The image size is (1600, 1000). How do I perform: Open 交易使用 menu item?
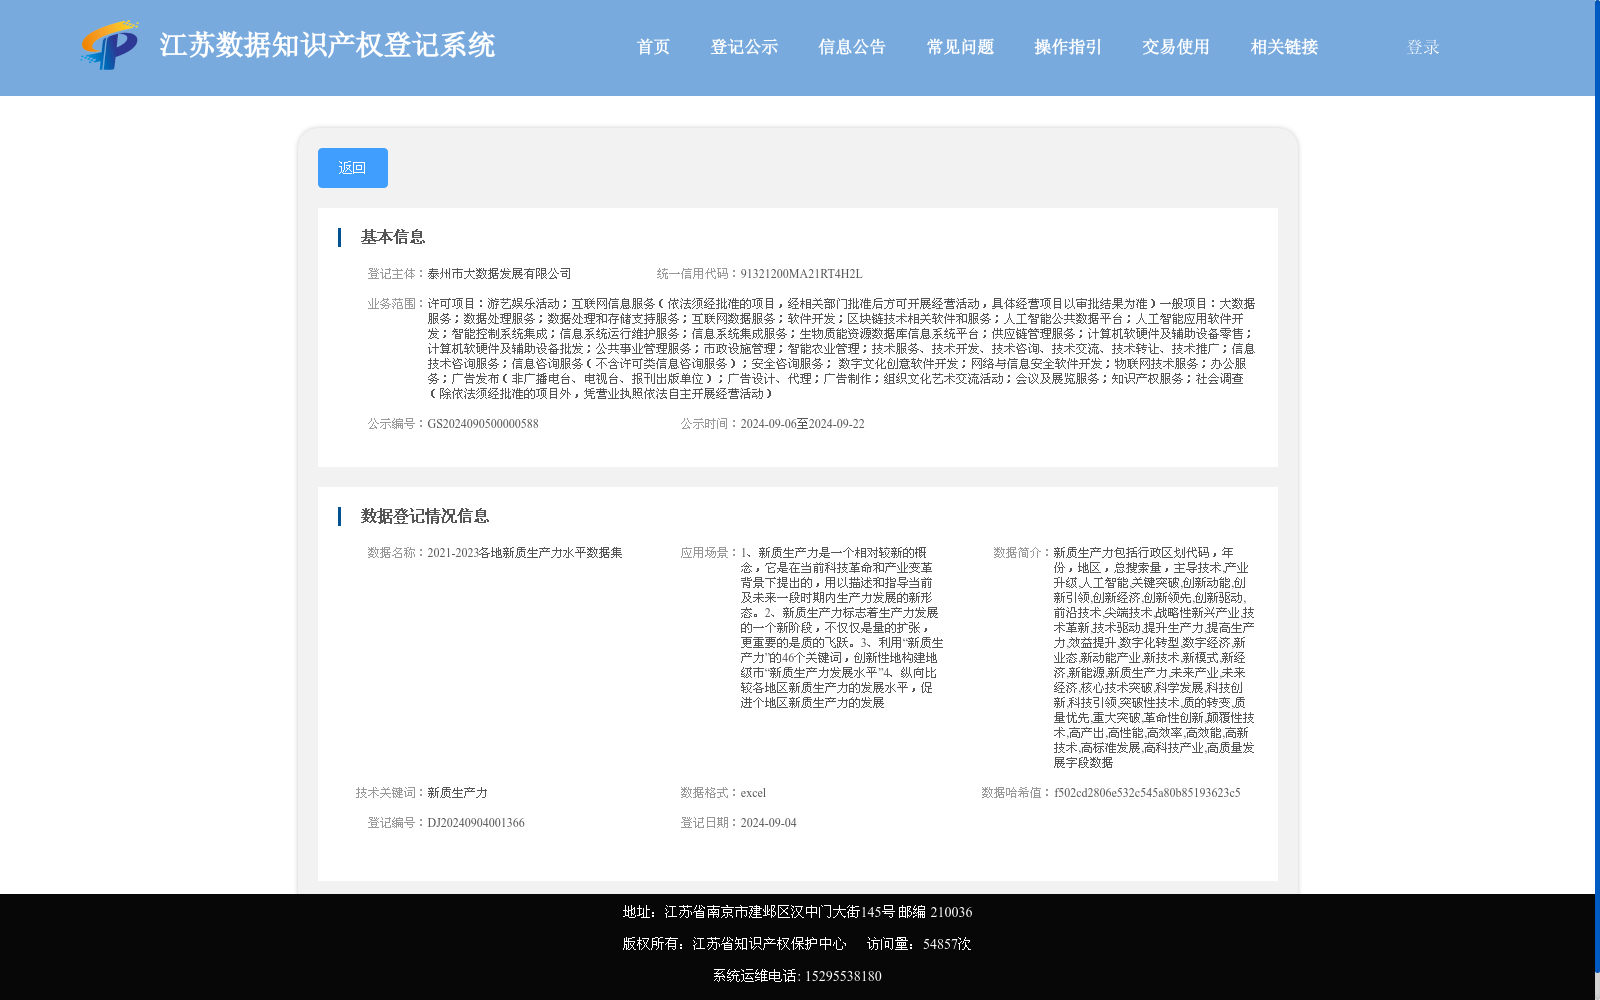tap(1176, 47)
